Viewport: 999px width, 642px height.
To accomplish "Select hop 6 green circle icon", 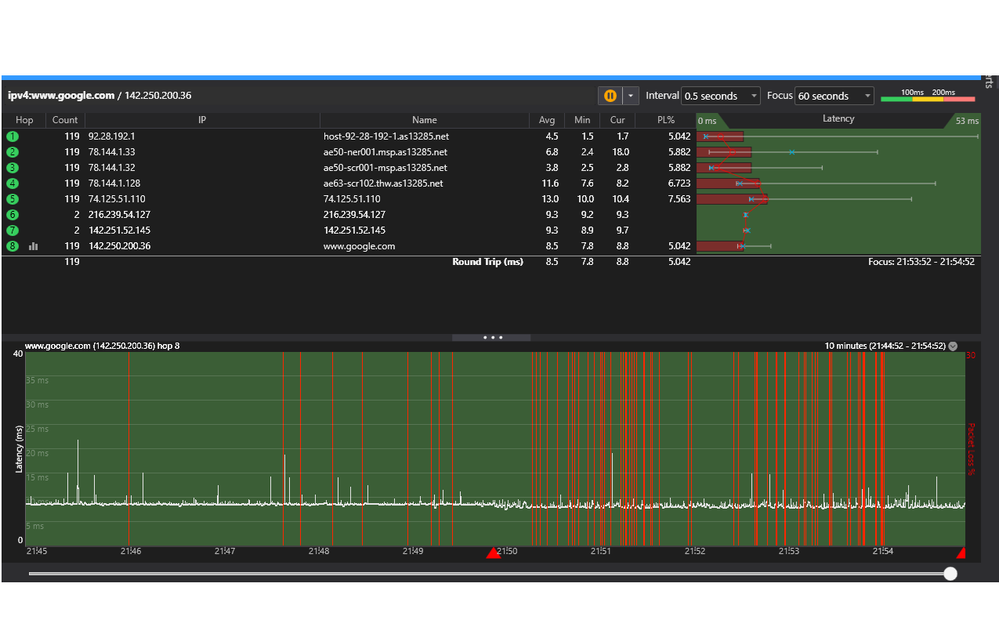I will (x=13, y=215).
